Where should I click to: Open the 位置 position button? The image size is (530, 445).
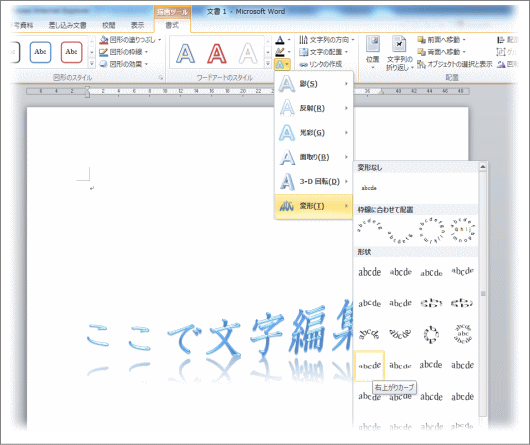(x=372, y=53)
